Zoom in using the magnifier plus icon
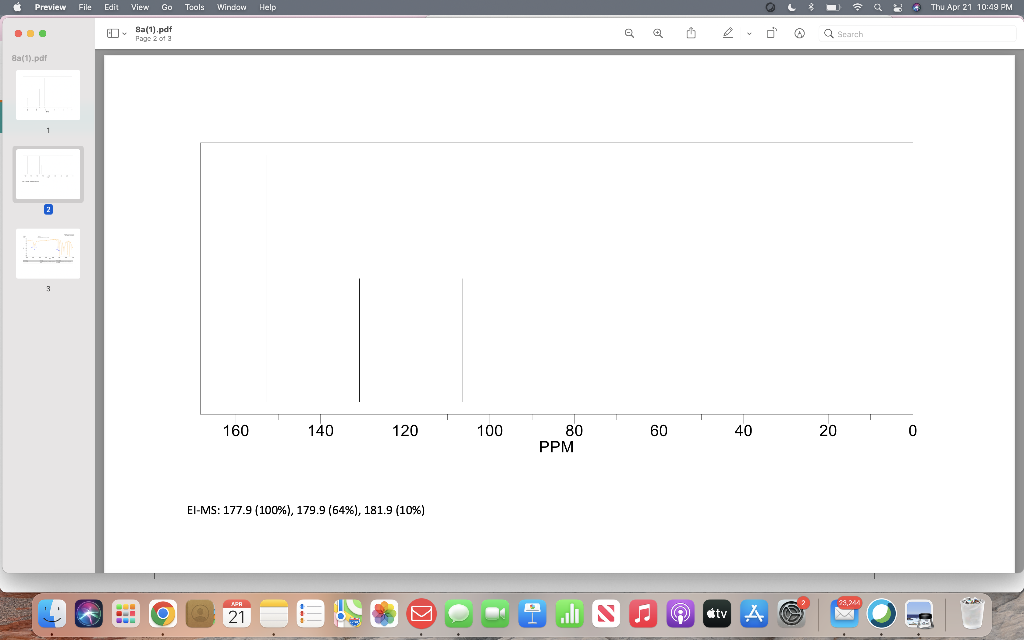The width and height of the screenshot is (1024, 640). tap(658, 33)
